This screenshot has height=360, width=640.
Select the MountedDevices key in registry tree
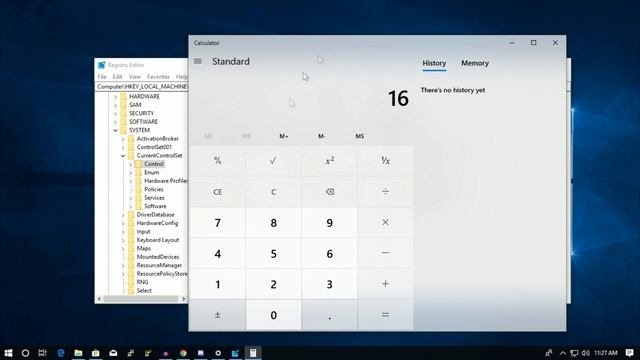158,257
